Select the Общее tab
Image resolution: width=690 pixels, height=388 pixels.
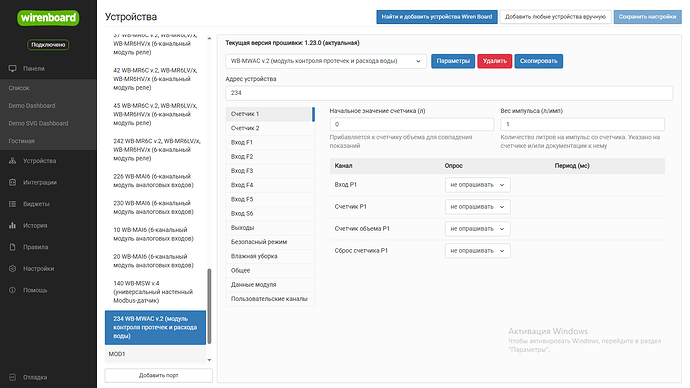270,271
